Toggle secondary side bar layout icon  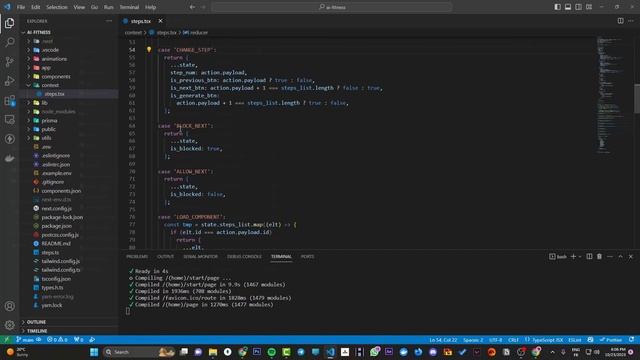pos(578,7)
